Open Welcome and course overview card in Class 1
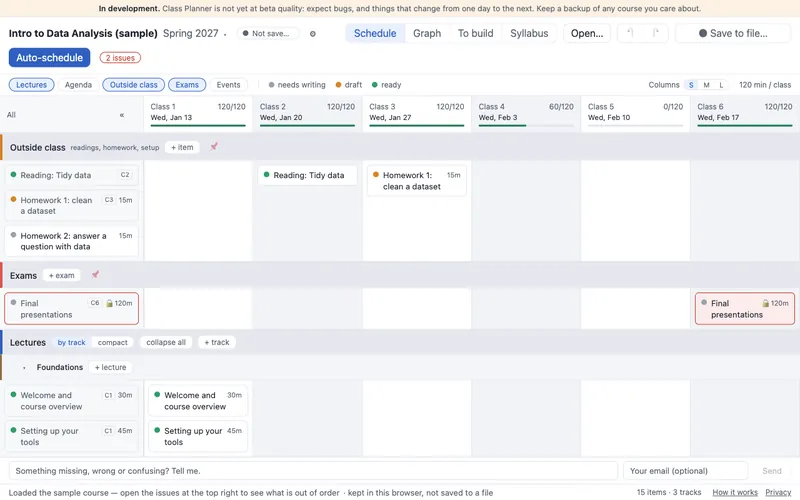The height and width of the screenshot is (500, 800). coord(198,401)
